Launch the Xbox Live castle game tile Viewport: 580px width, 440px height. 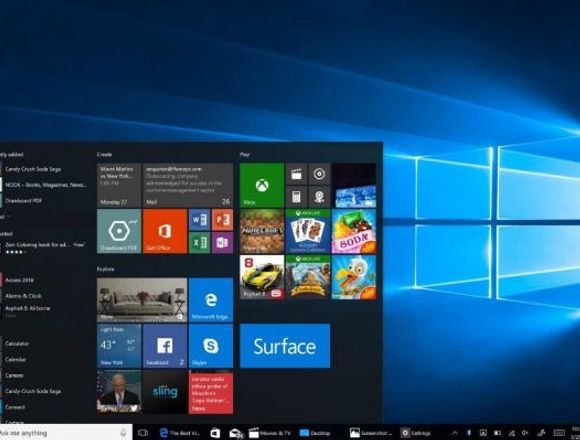[x=308, y=277]
